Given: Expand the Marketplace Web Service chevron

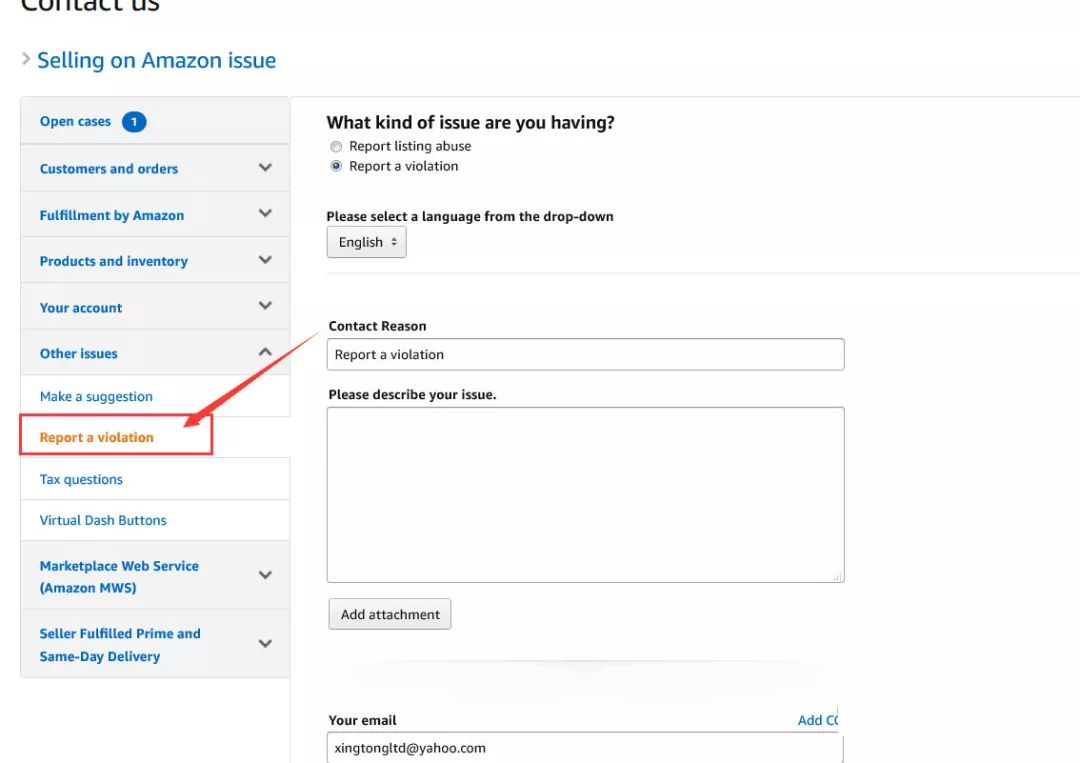Looking at the screenshot, I should tap(265, 575).
